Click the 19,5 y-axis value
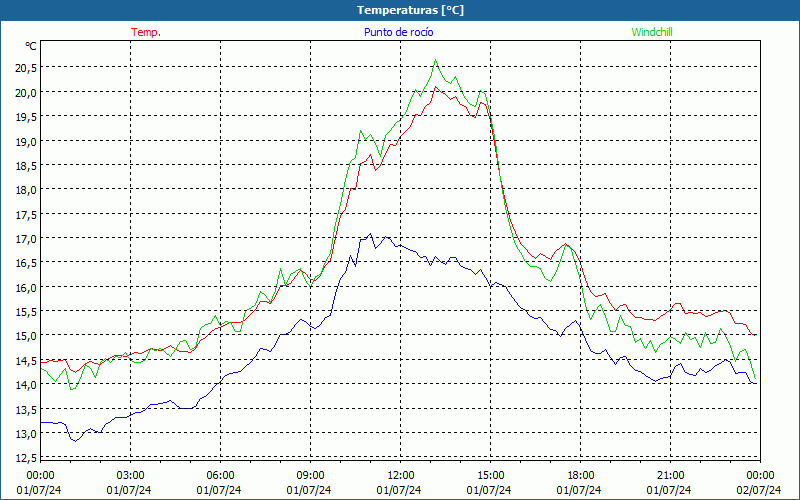This screenshot has height=500, width=800. click(24, 117)
